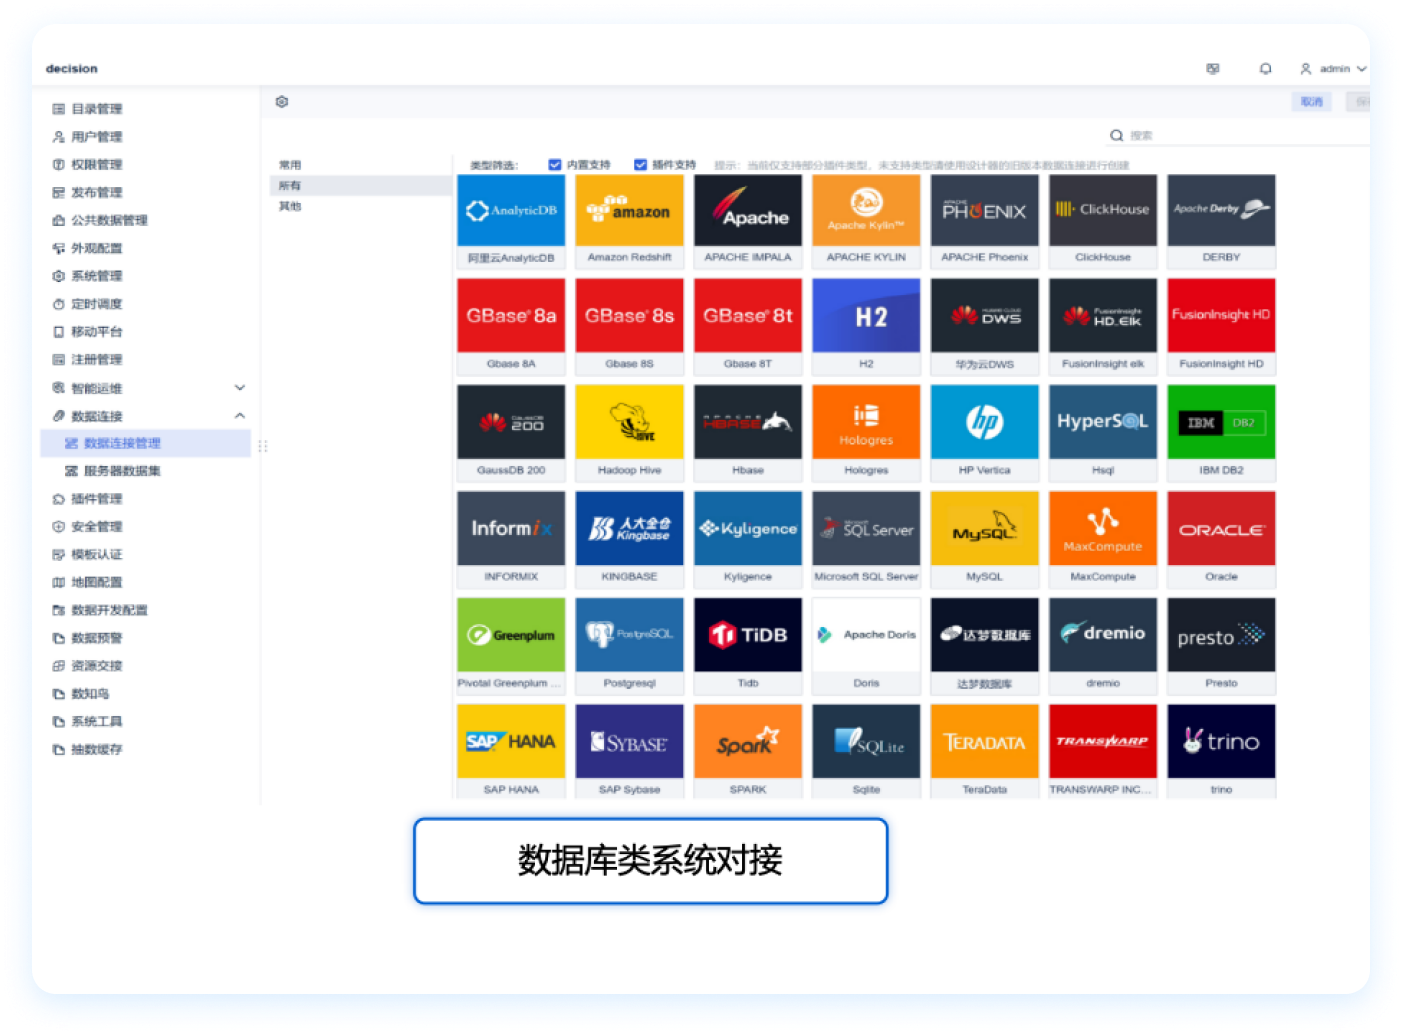Choose the 达梦数据库 tile
Screen dimensions: 1402x1034
(984, 646)
